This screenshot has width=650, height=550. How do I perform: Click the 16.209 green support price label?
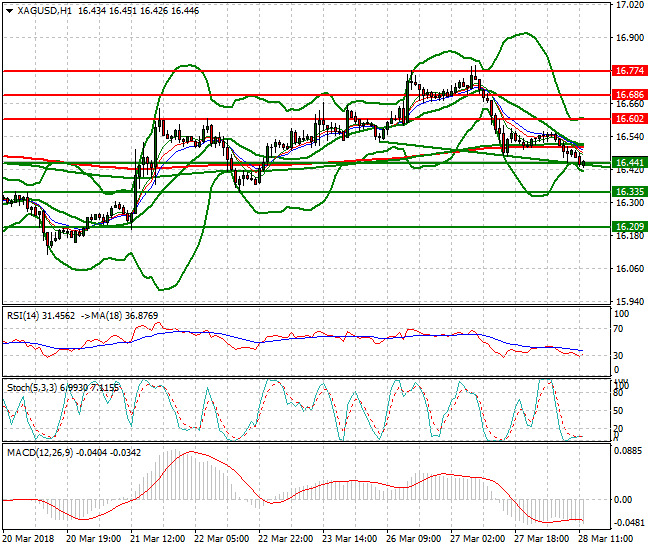[630, 227]
